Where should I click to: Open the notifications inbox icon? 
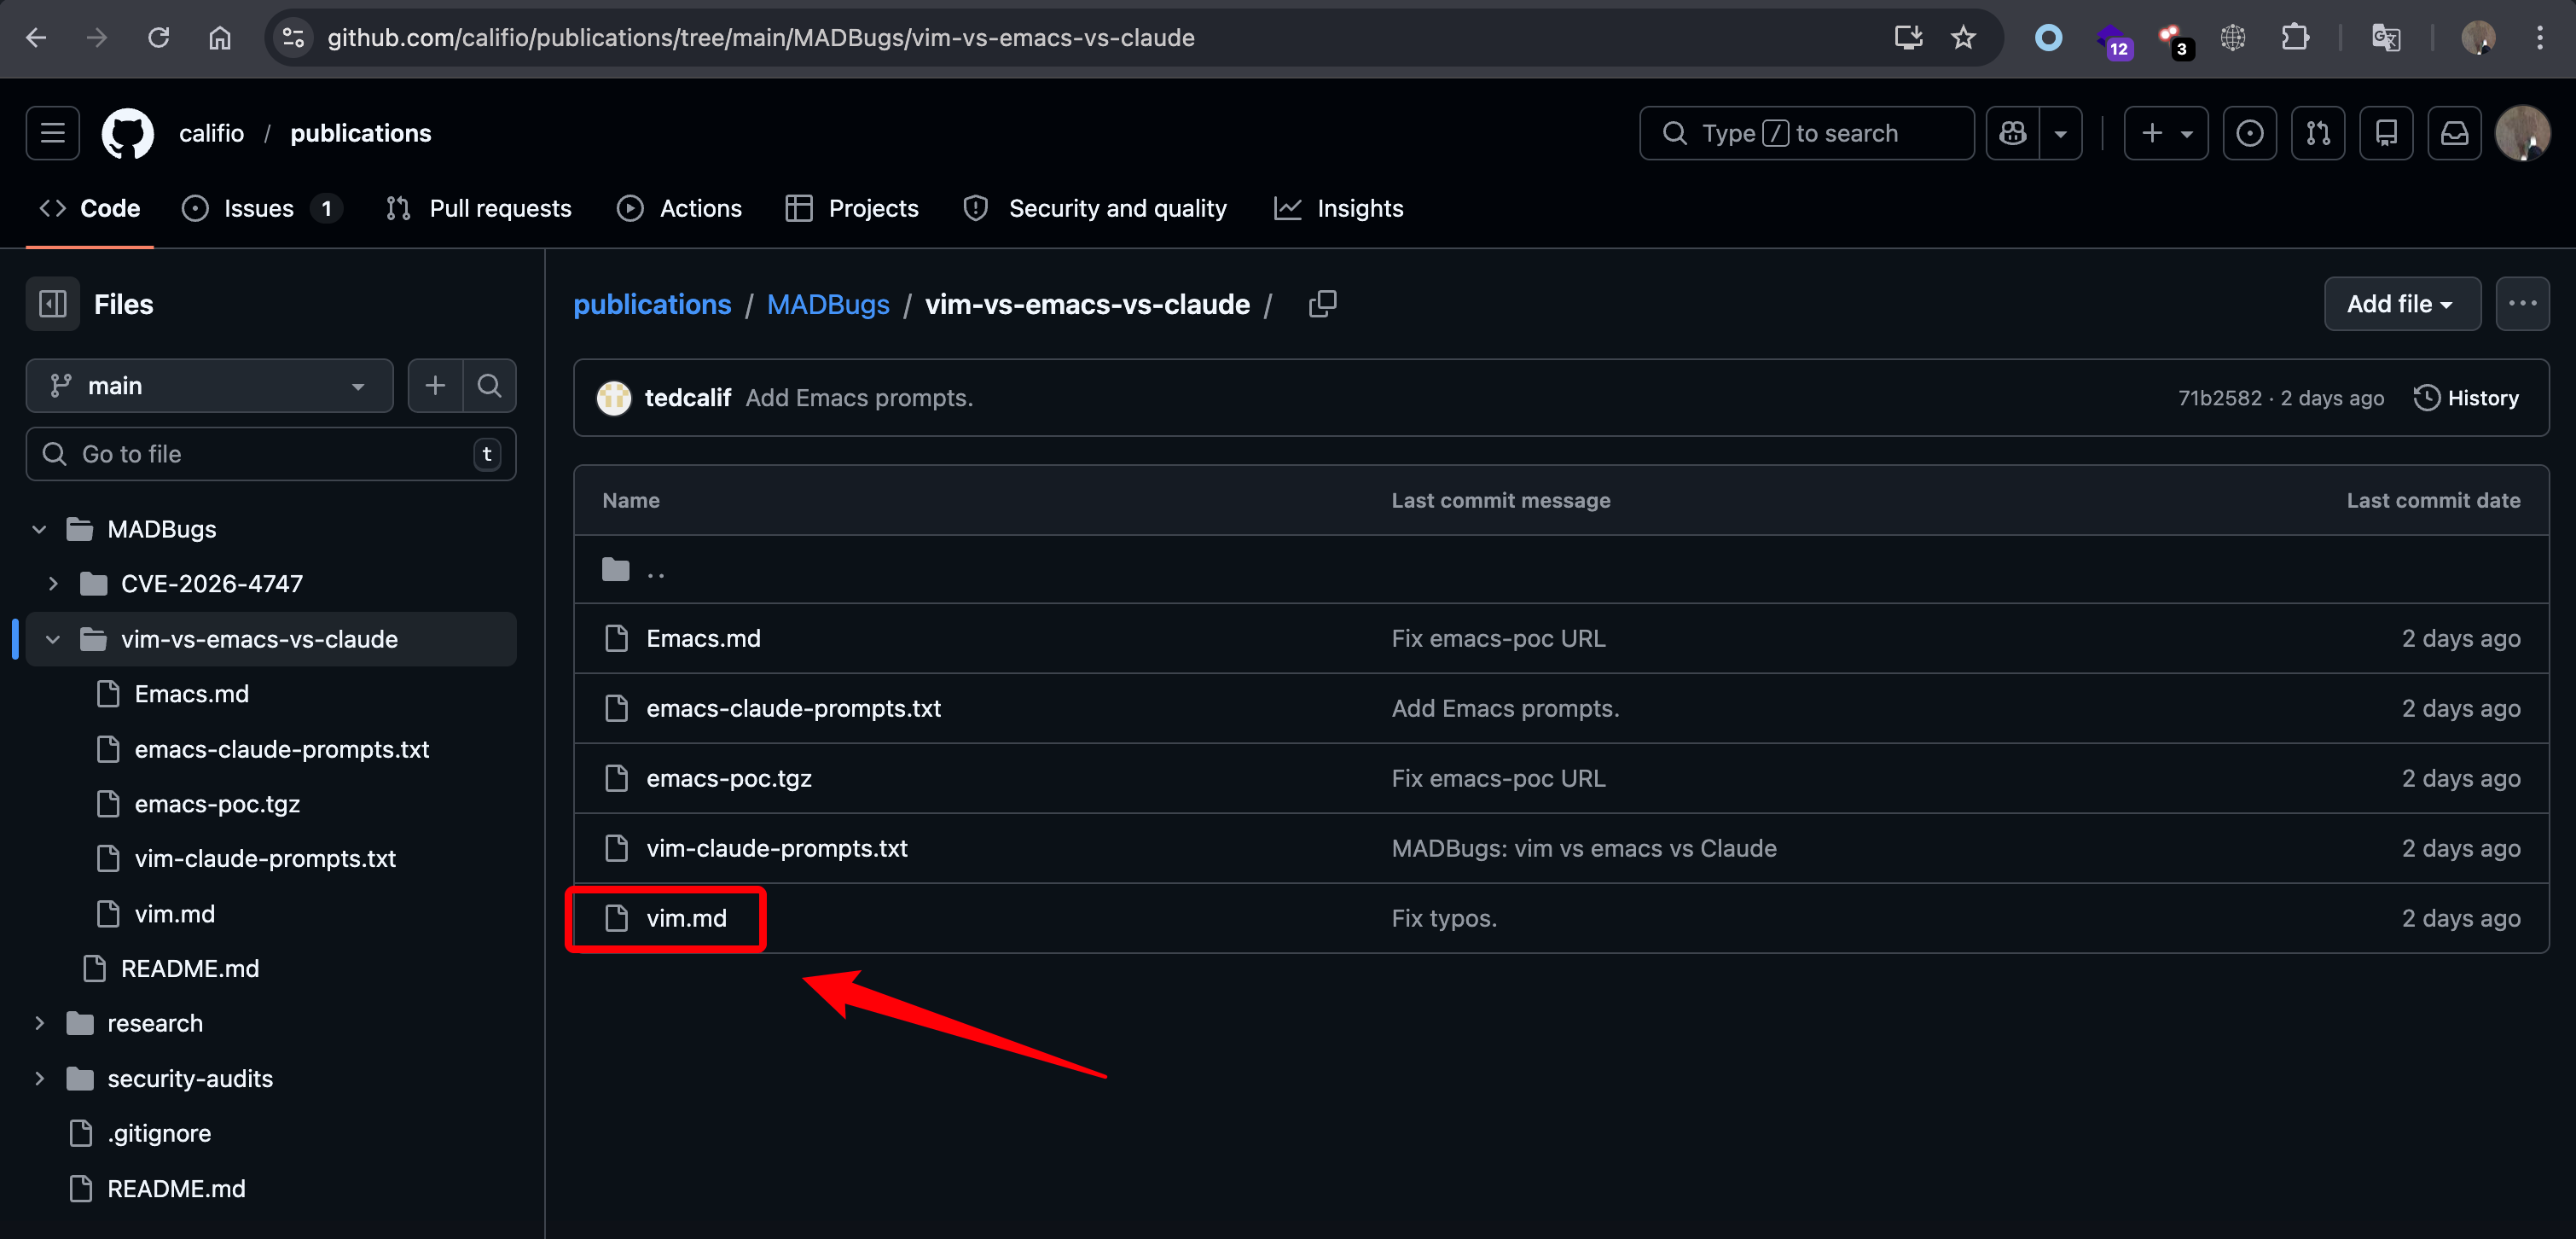coord(2454,133)
